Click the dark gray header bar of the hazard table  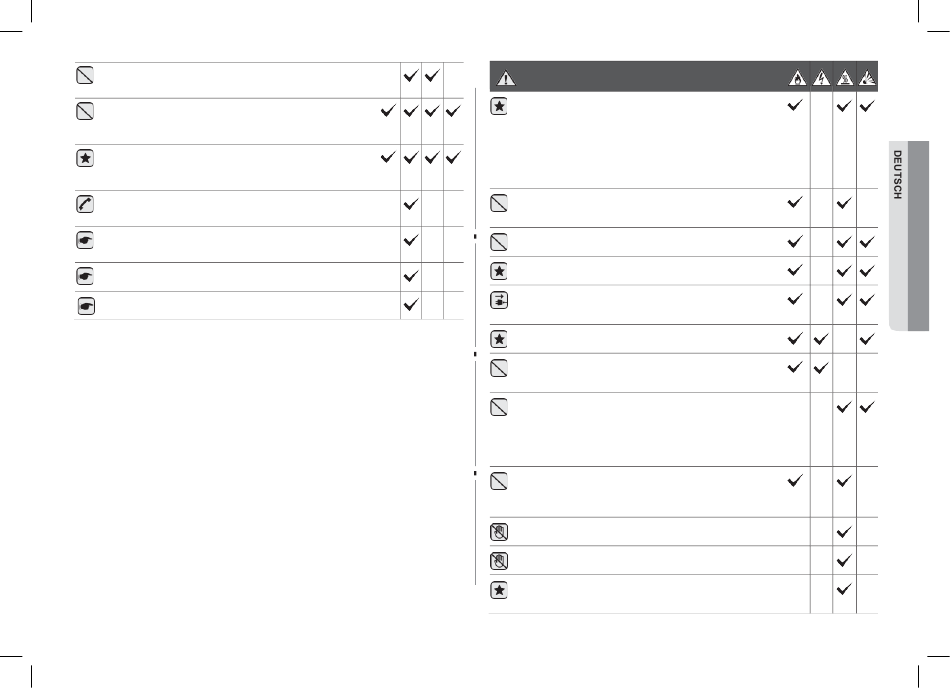[683, 76]
